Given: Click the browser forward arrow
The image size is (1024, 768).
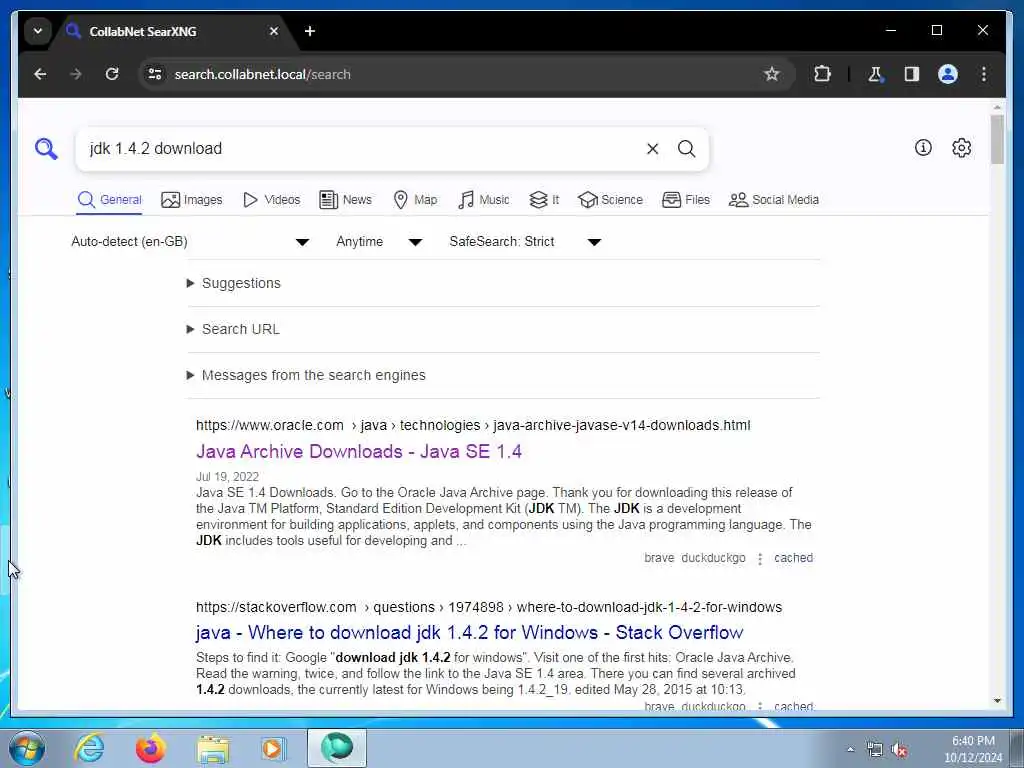Looking at the screenshot, I should pos(76,74).
